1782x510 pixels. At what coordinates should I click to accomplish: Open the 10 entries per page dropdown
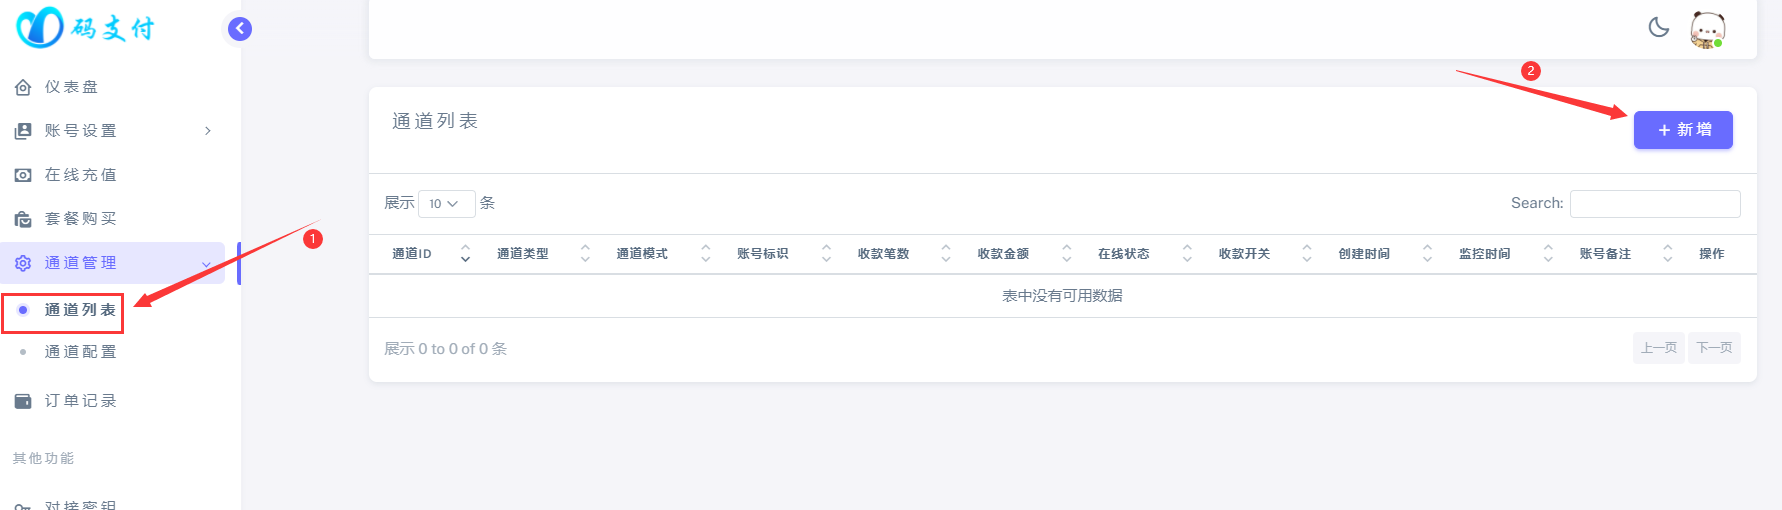[x=446, y=203]
